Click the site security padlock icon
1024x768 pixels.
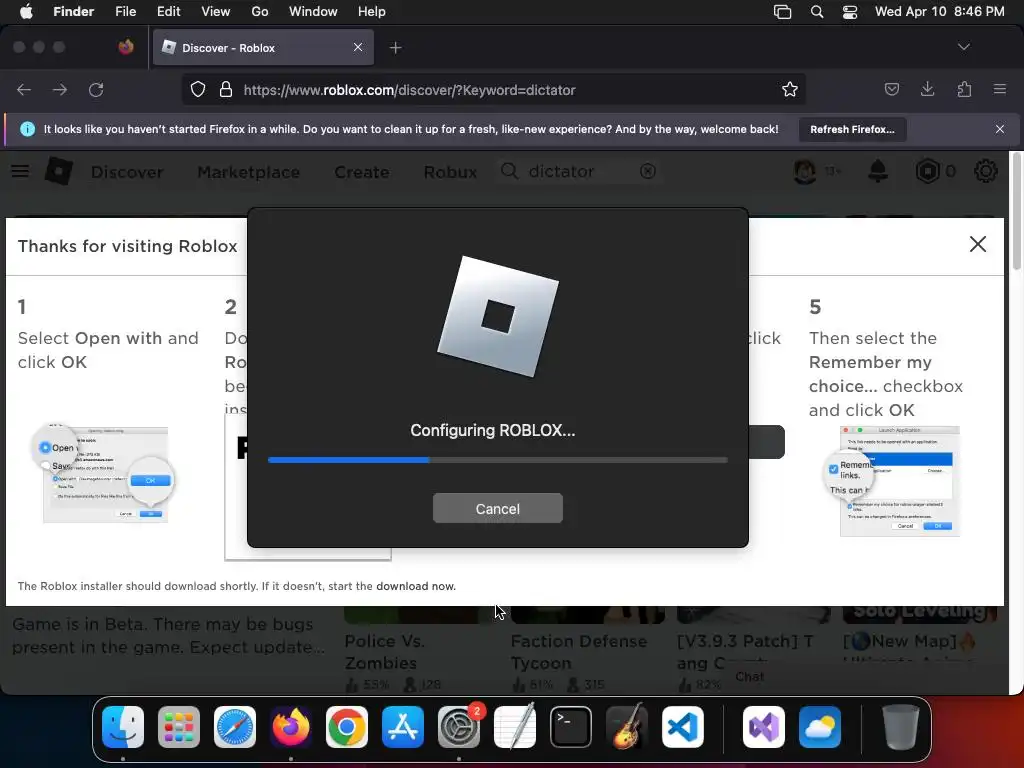(226, 89)
